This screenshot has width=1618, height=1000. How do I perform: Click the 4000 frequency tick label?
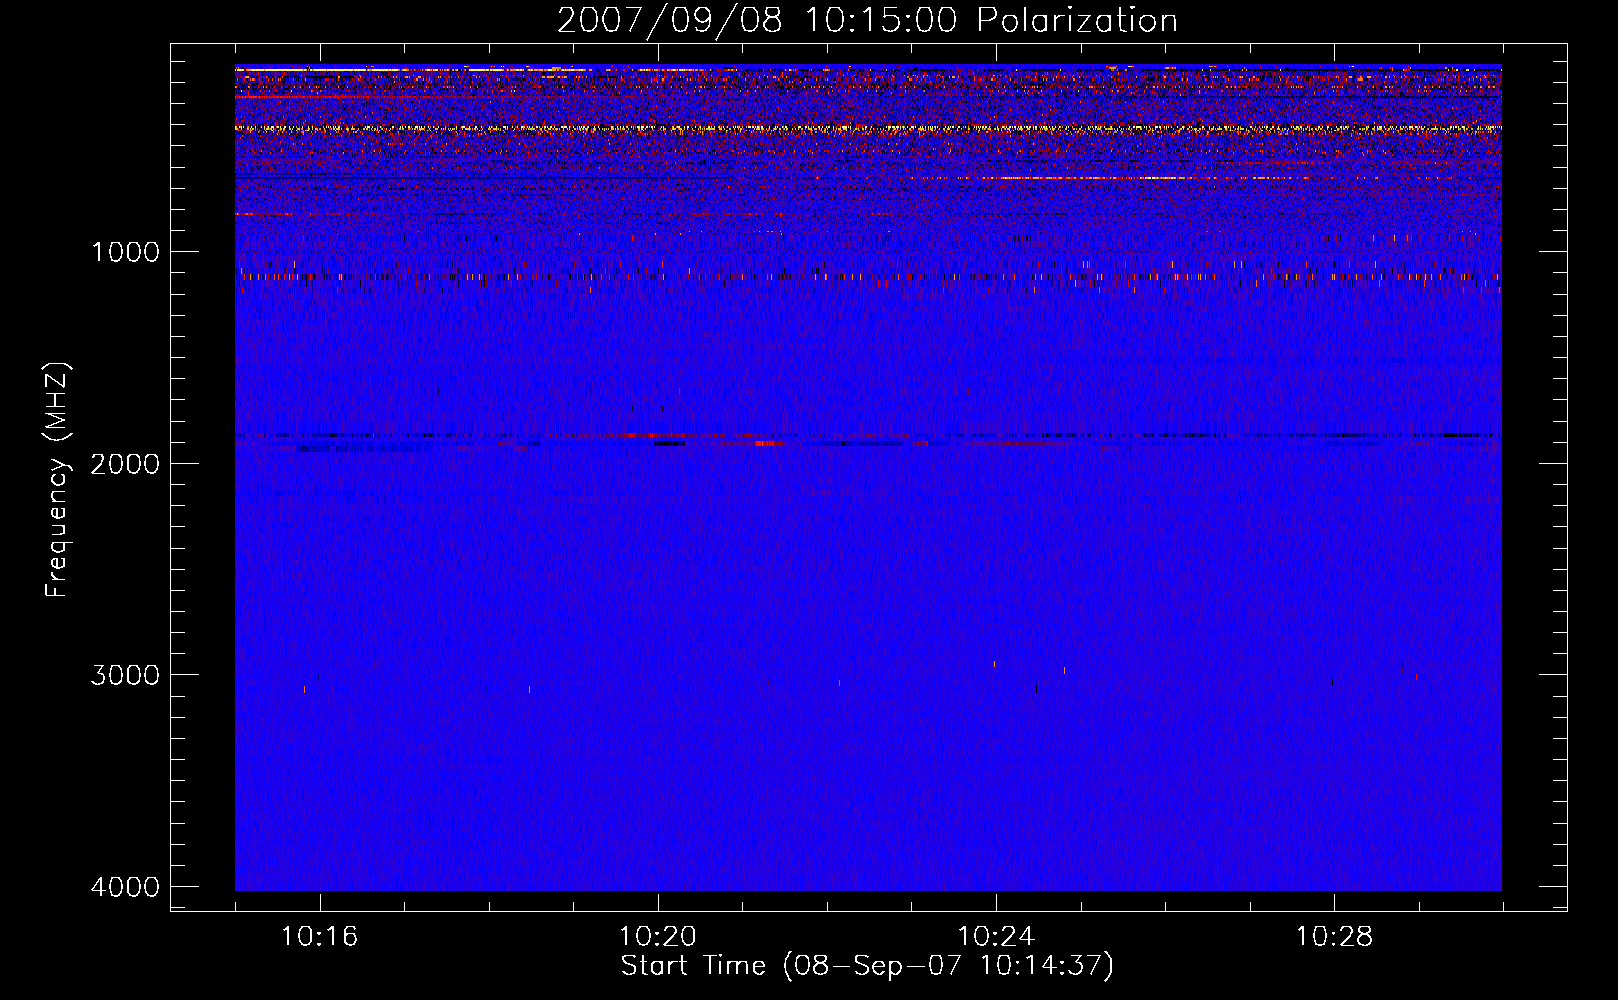point(125,887)
